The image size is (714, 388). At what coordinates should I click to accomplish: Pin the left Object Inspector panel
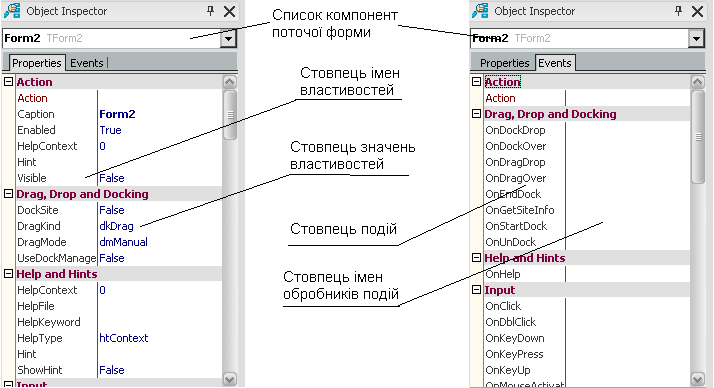pos(210,10)
